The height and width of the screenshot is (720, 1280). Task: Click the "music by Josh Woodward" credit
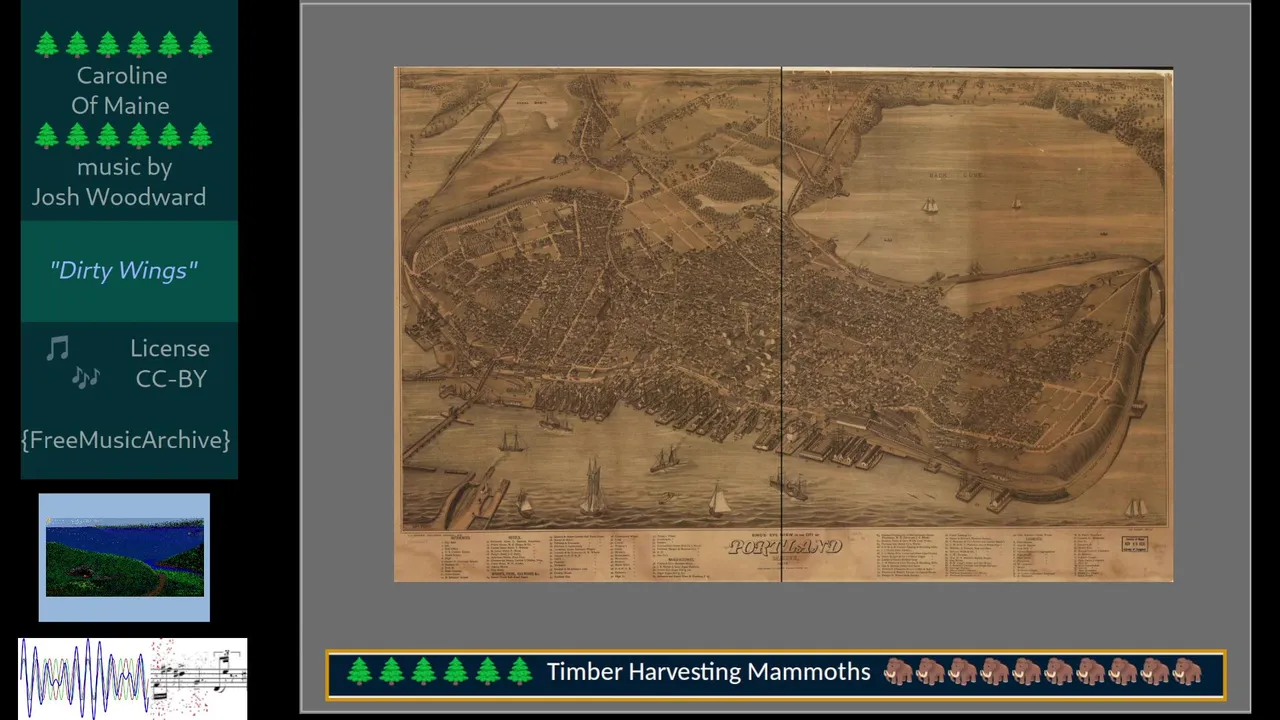(x=119, y=182)
